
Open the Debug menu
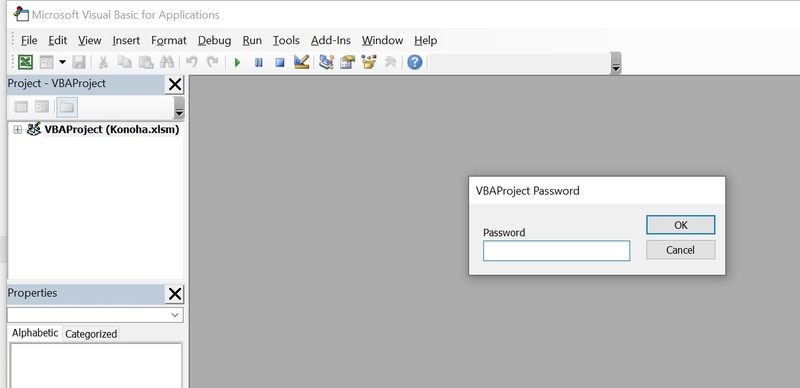click(214, 40)
